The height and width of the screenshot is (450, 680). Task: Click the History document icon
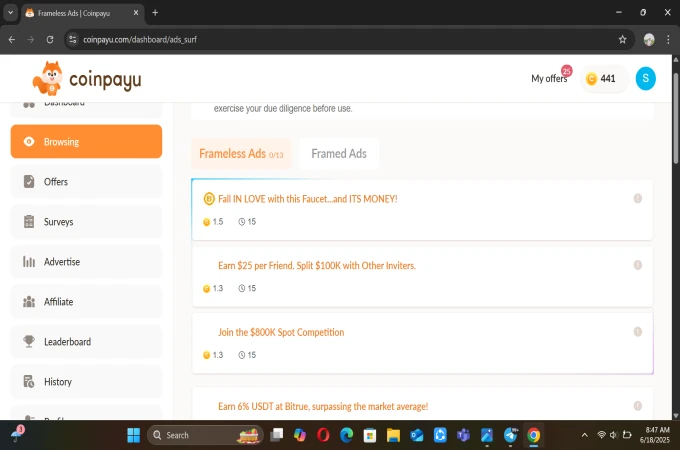[x=29, y=382]
